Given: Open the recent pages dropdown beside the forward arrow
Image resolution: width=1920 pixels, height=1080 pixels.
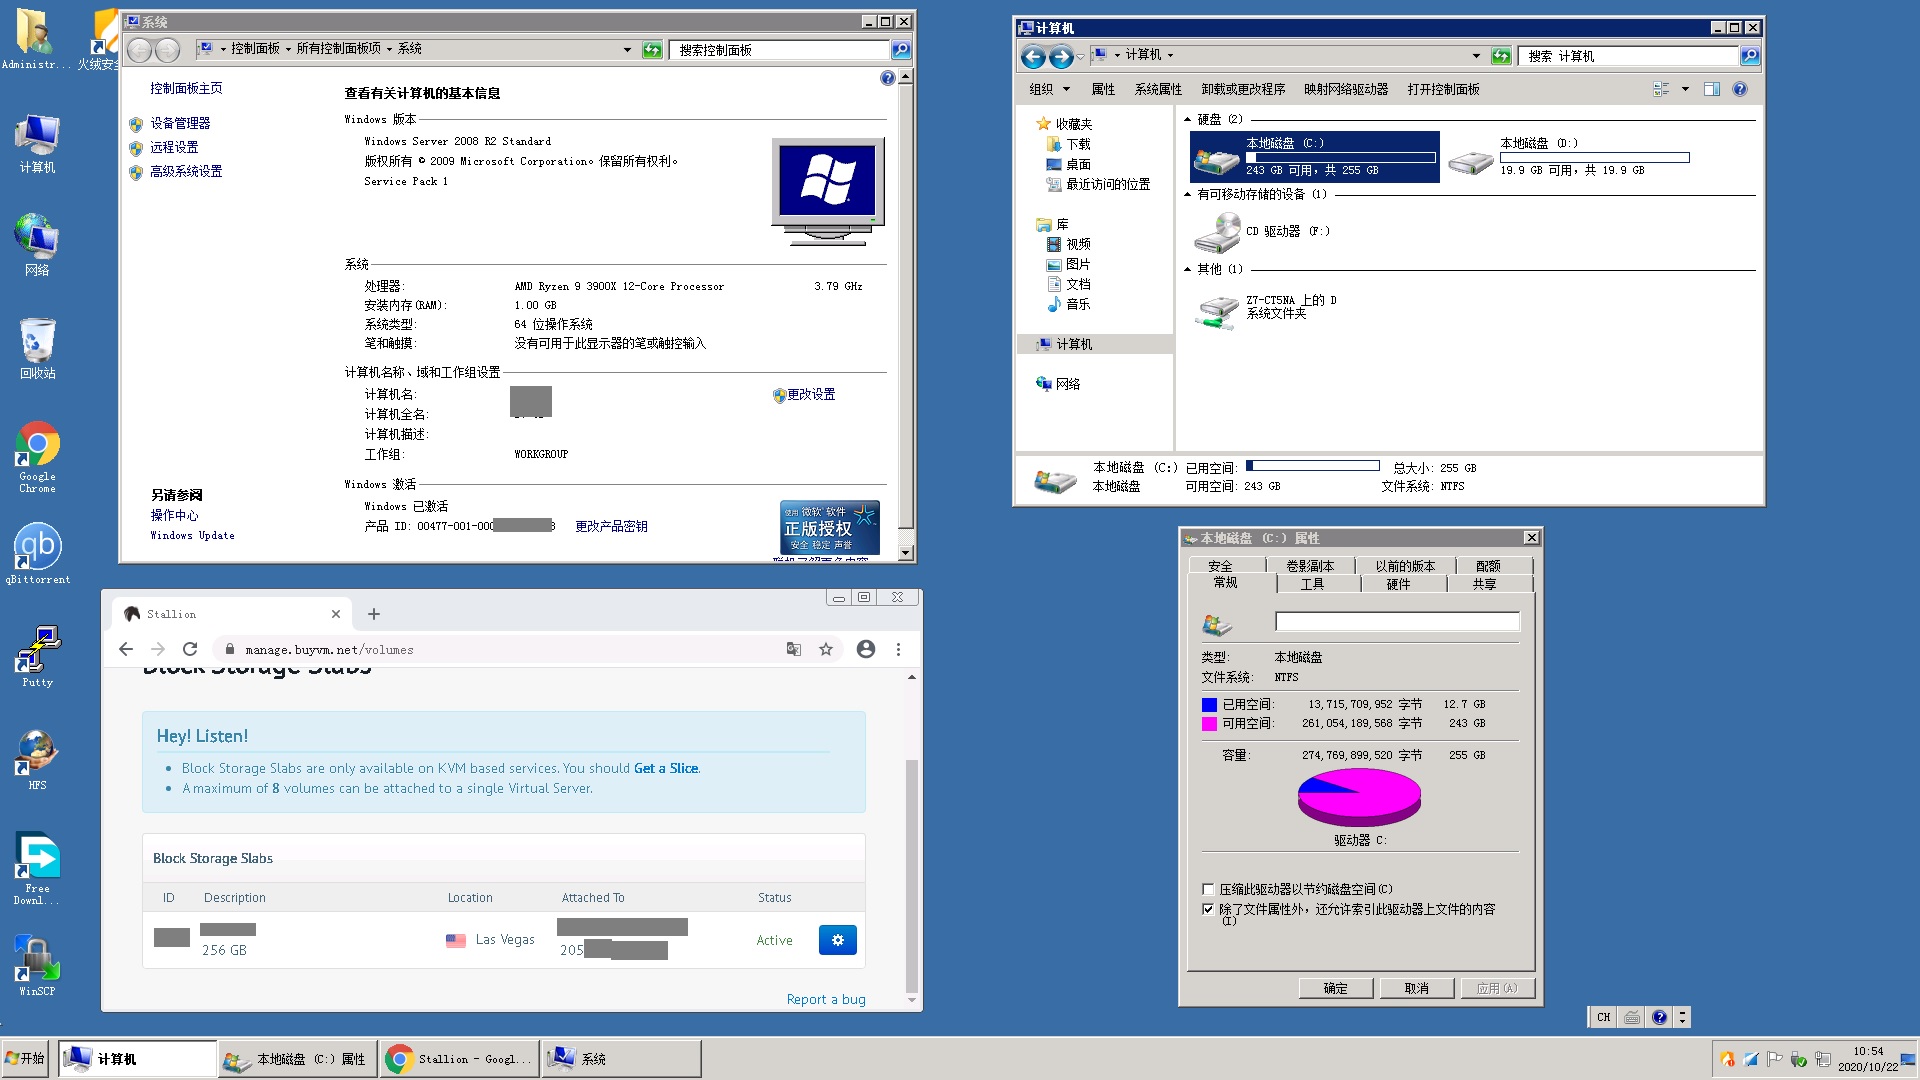Looking at the screenshot, I should coord(1080,56).
